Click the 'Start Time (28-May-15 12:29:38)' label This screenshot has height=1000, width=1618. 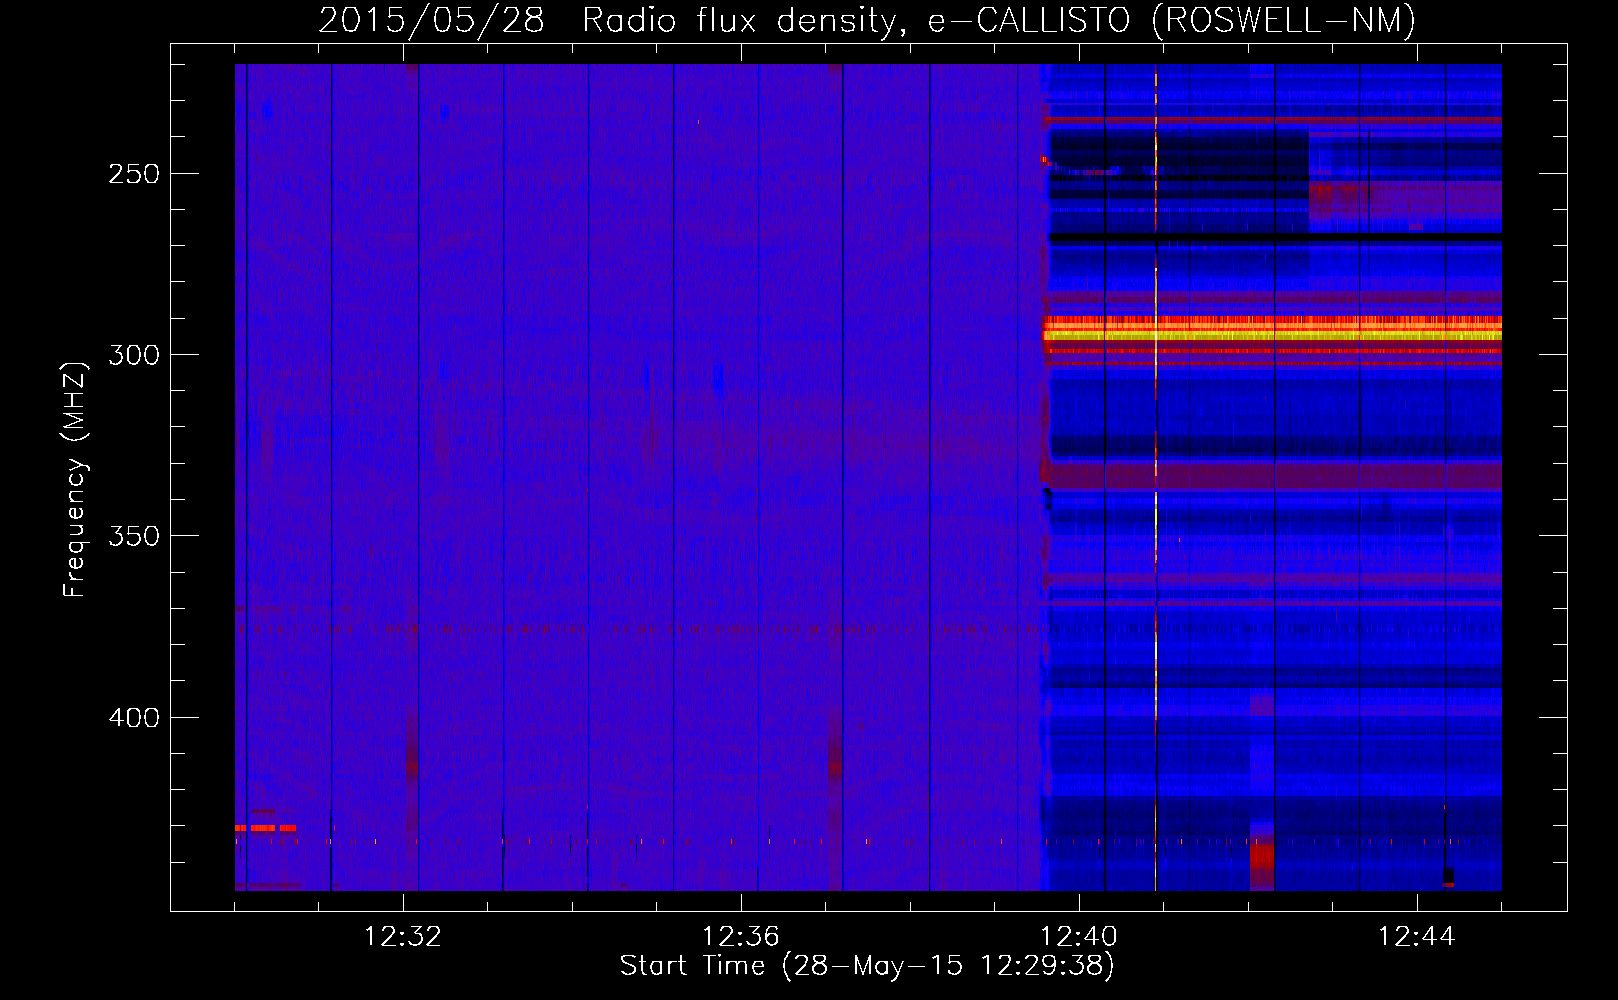coord(867,966)
